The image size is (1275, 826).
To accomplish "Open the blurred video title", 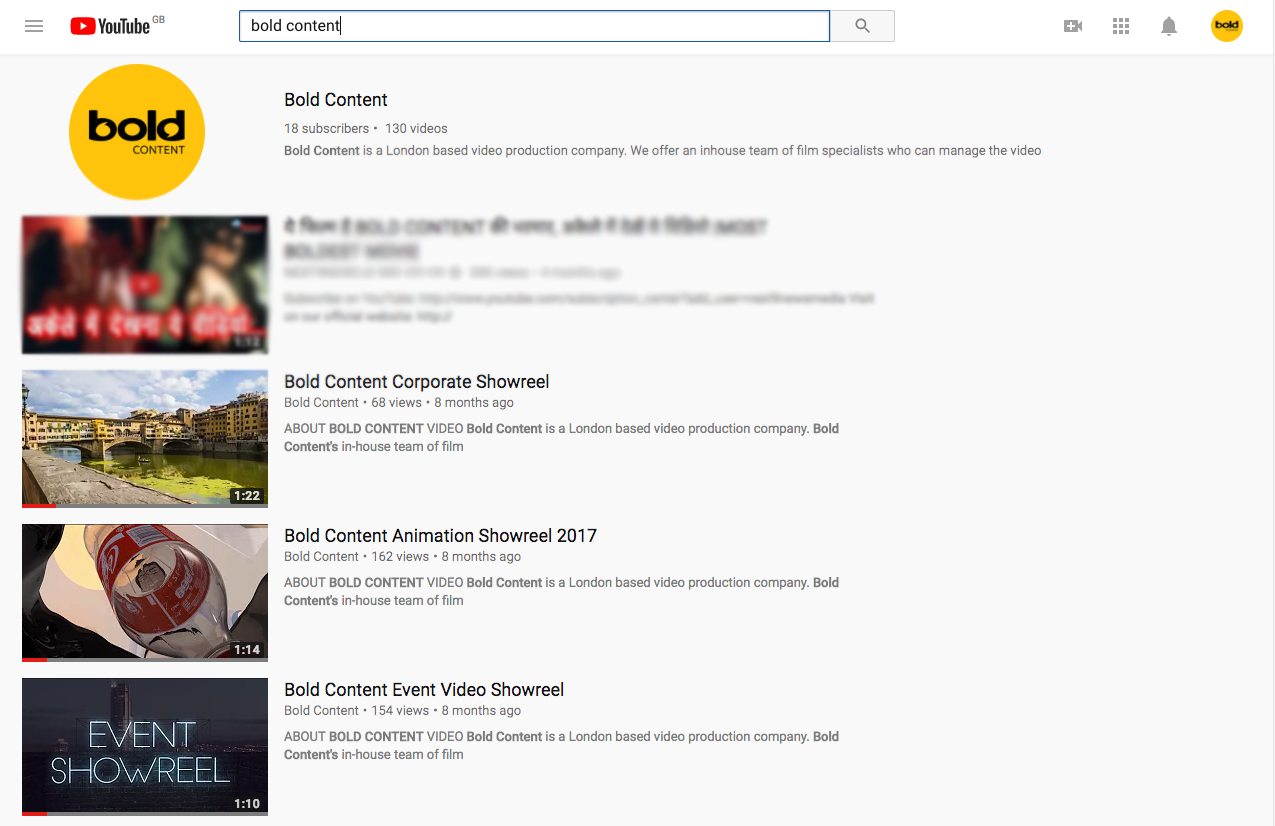I will point(525,238).
